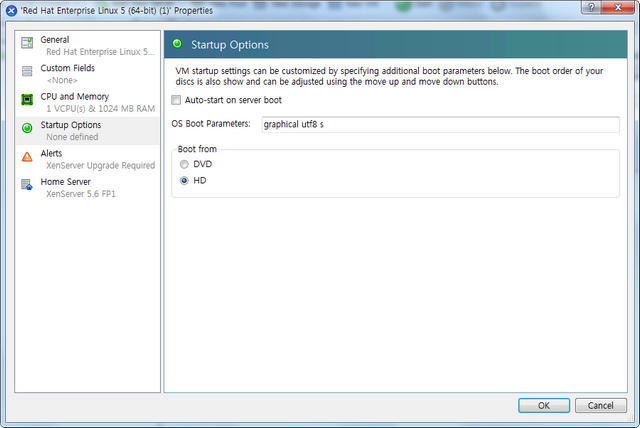The image size is (640, 428).
Task: Click the 'None defined' subtitle text
Action: tap(72, 137)
